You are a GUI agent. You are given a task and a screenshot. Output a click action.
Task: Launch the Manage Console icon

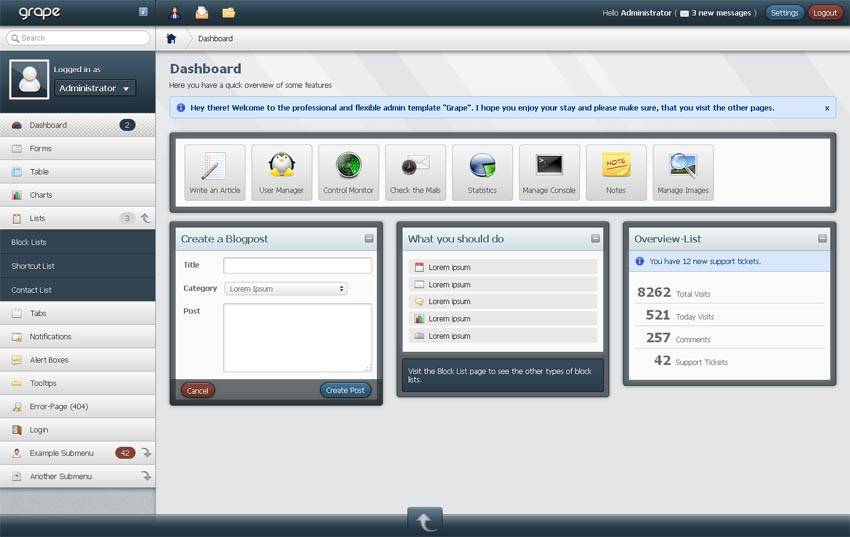(549, 172)
